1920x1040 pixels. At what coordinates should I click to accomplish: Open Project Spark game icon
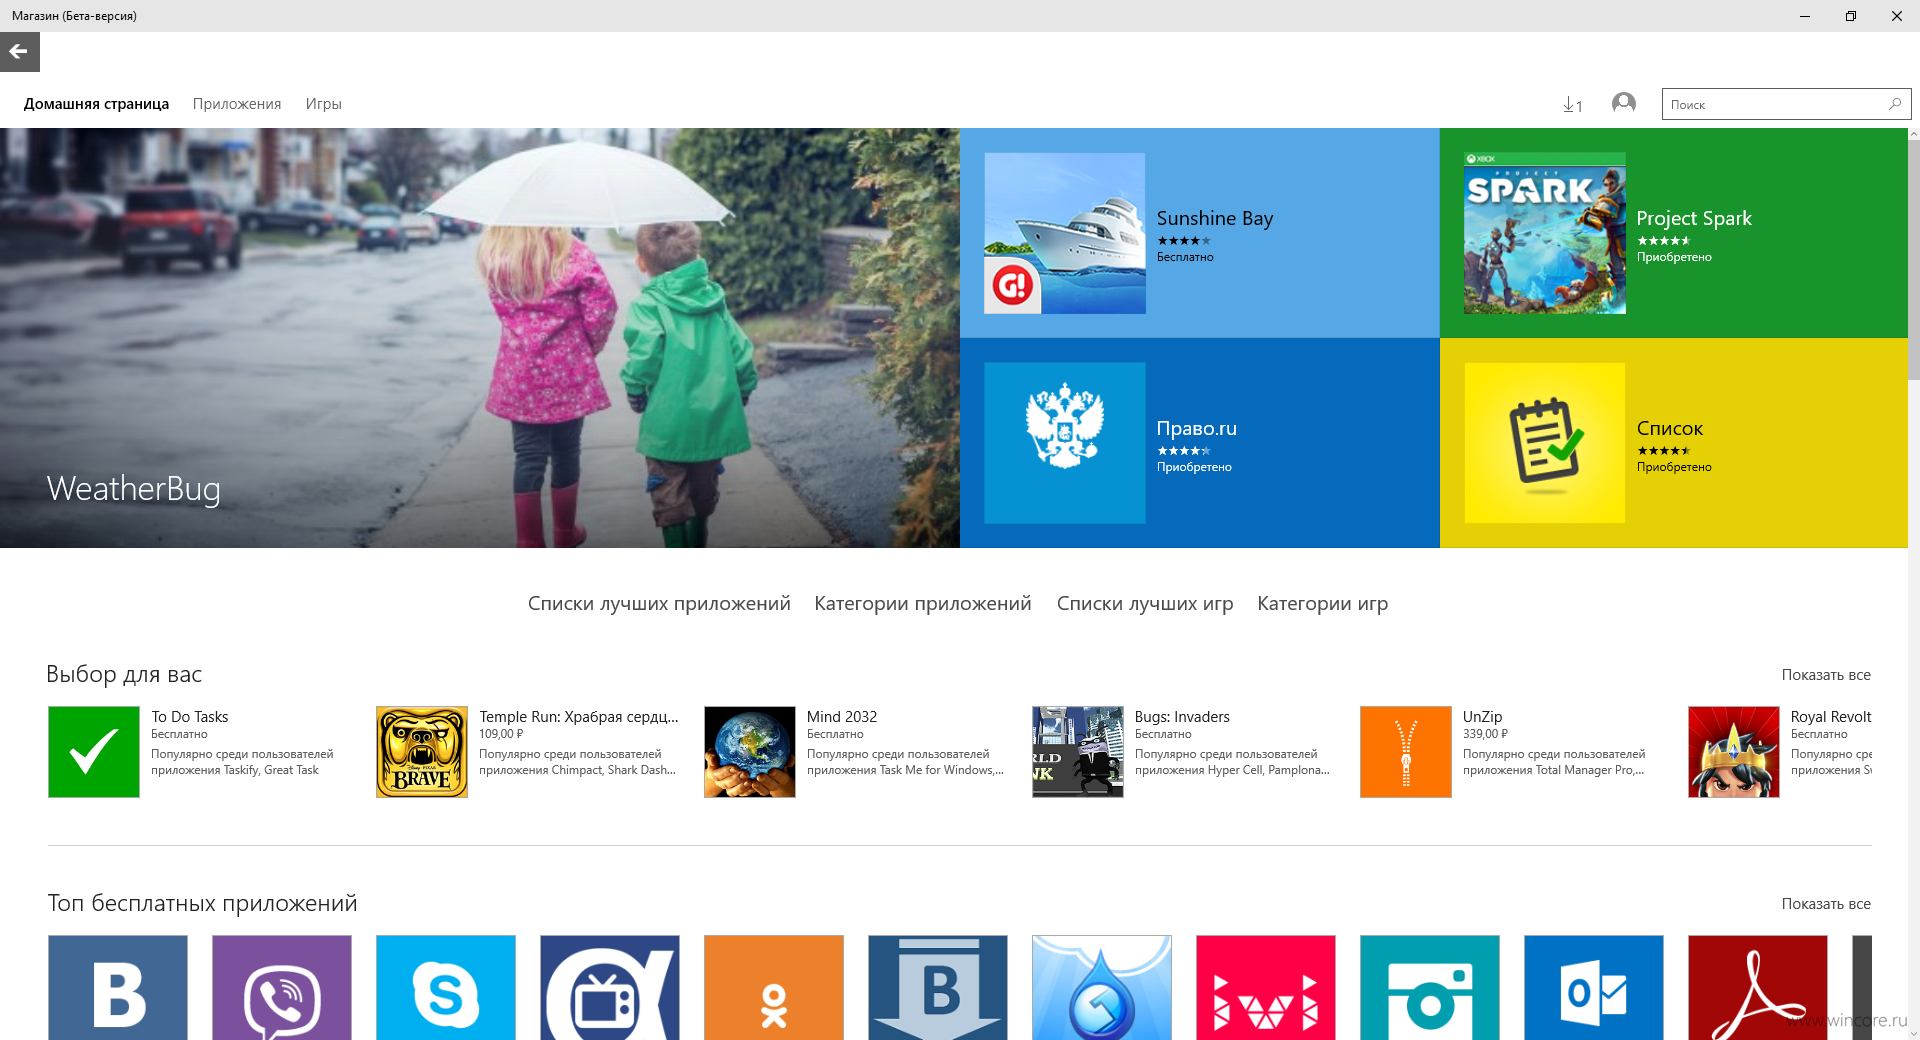tap(1545, 233)
